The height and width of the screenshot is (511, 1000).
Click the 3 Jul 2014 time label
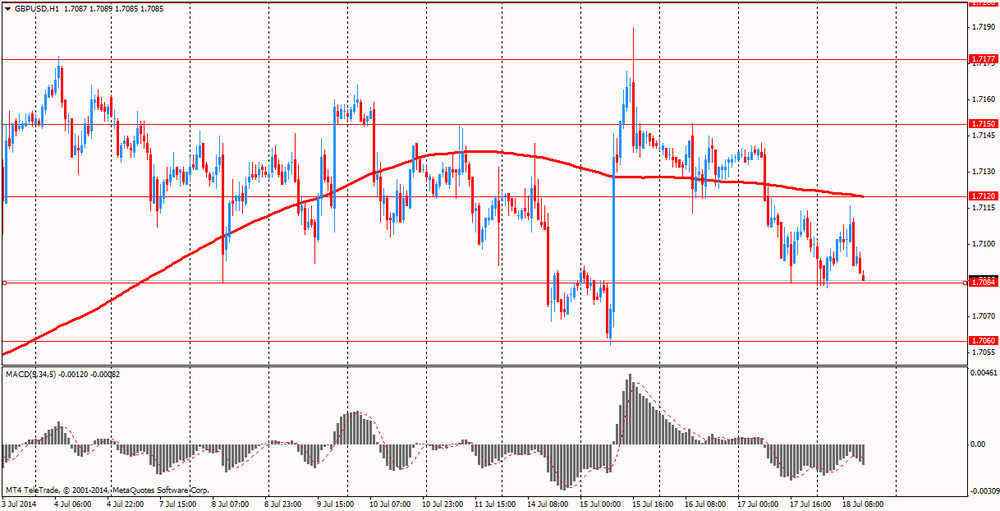click(x=18, y=504)
